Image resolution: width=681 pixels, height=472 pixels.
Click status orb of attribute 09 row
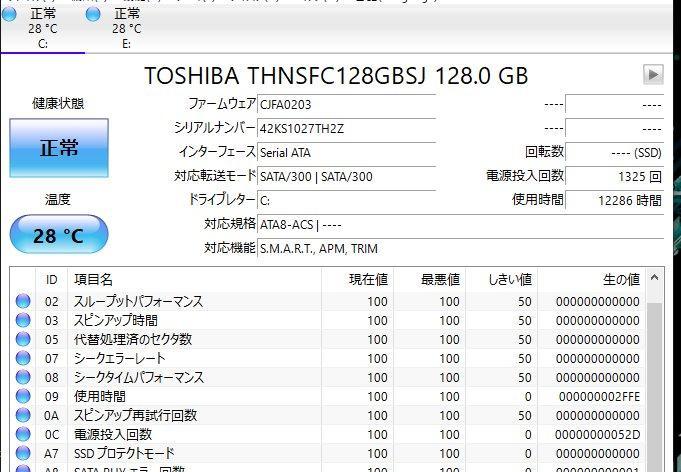[23, 396]
